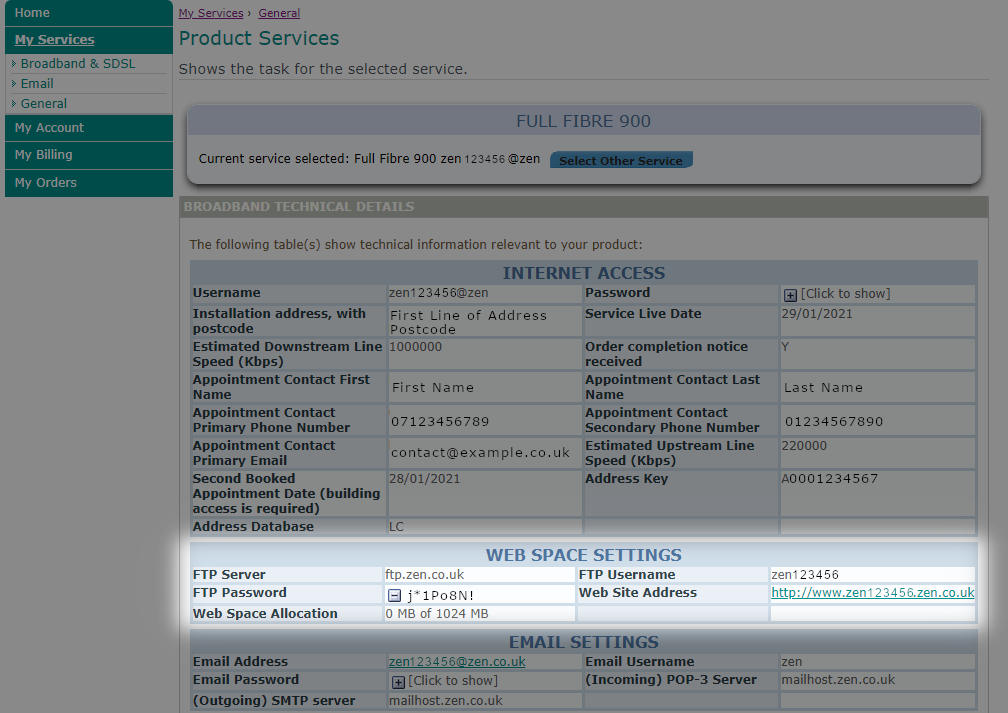Expand the Internet Access password plus icon
Screen dimensions: 1008x713
790,295
